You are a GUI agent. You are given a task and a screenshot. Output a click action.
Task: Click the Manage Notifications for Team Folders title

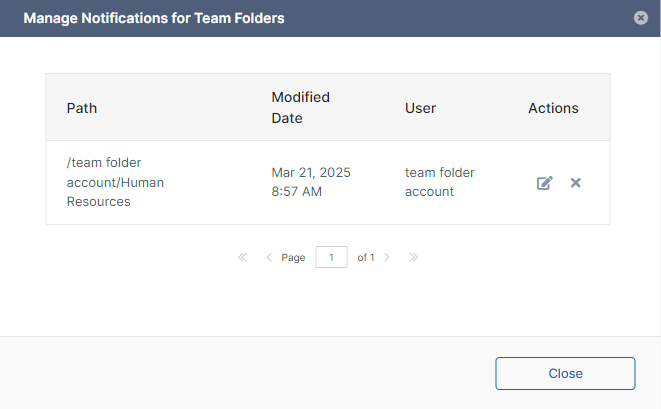coord(154,18)
